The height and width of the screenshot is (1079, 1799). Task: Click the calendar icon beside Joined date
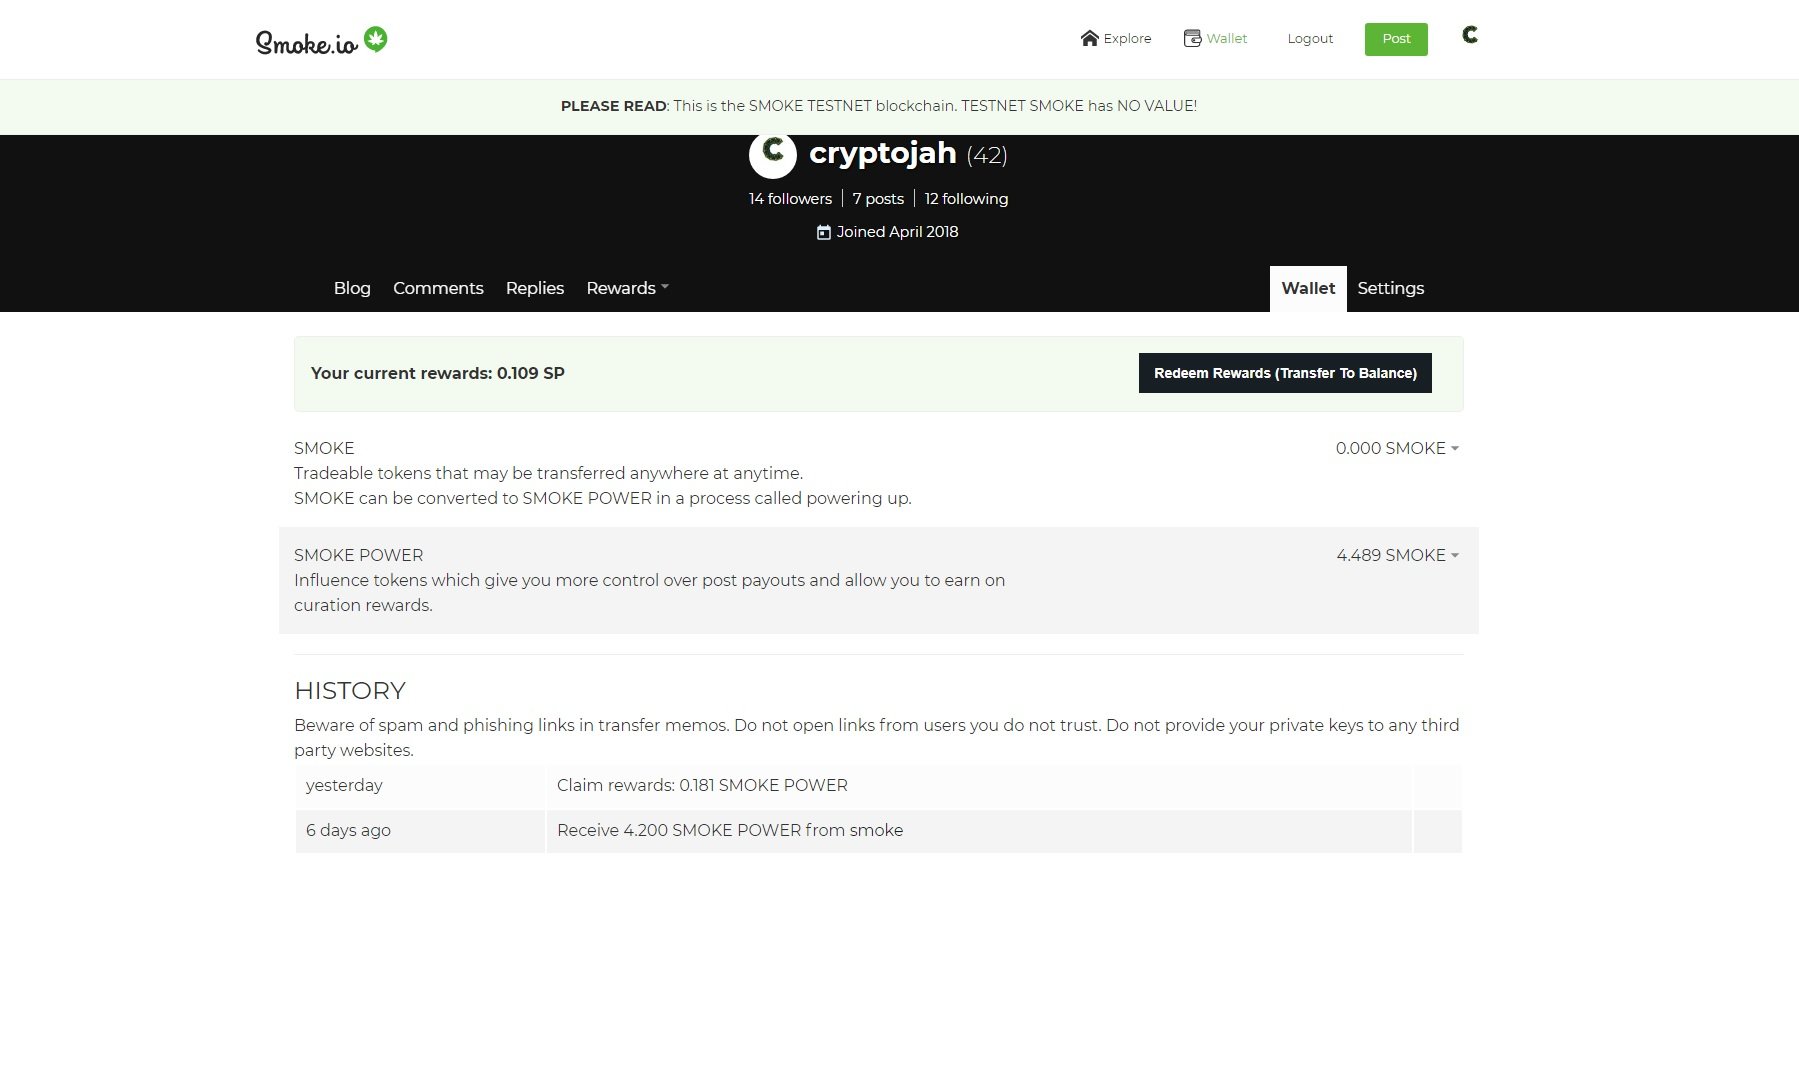[823, 232]
